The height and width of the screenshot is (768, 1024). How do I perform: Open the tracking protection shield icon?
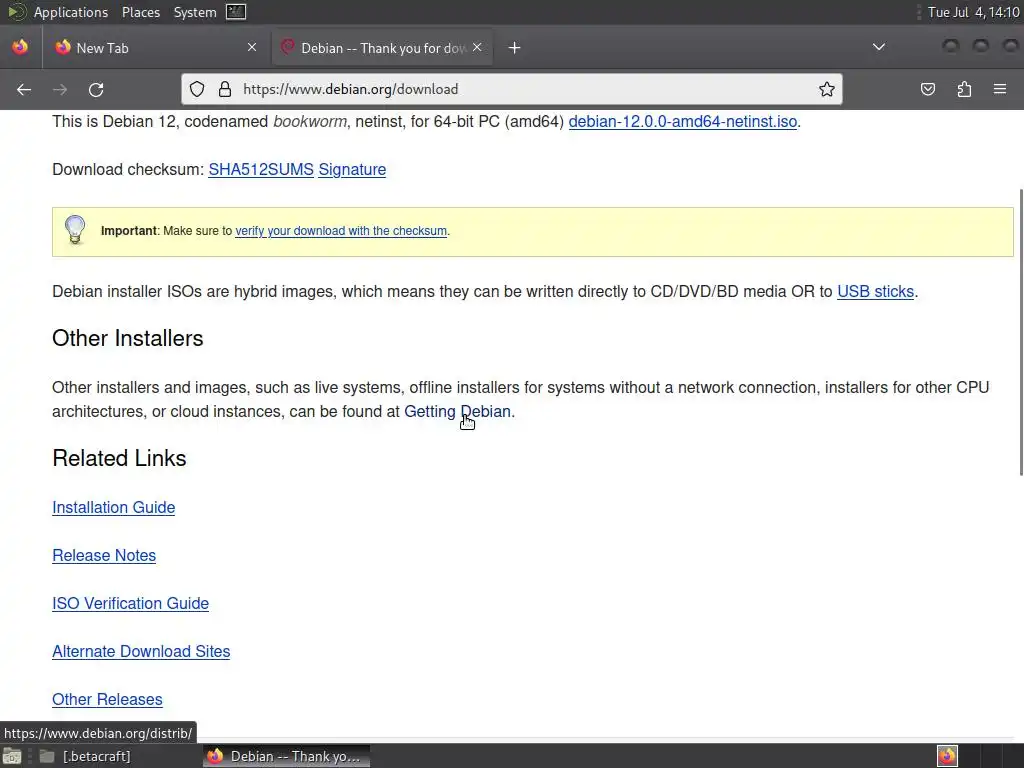[197, 89]
